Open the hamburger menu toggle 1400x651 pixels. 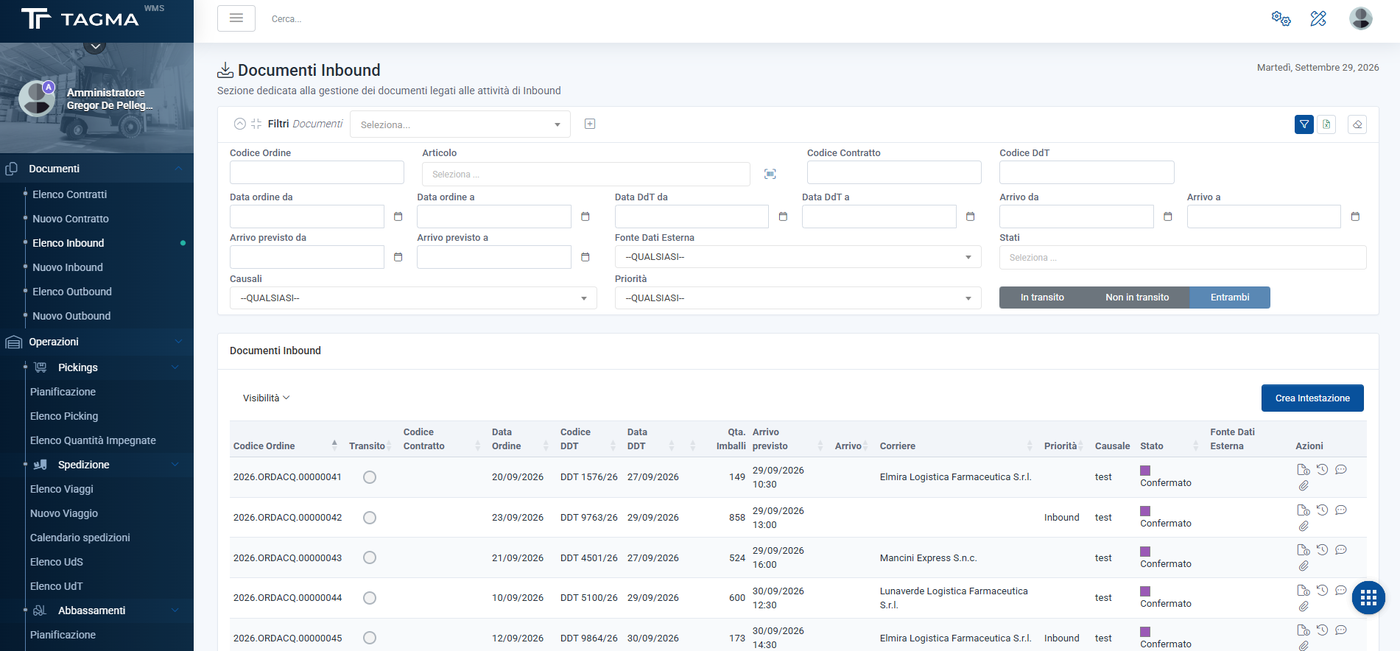(236, 18)
